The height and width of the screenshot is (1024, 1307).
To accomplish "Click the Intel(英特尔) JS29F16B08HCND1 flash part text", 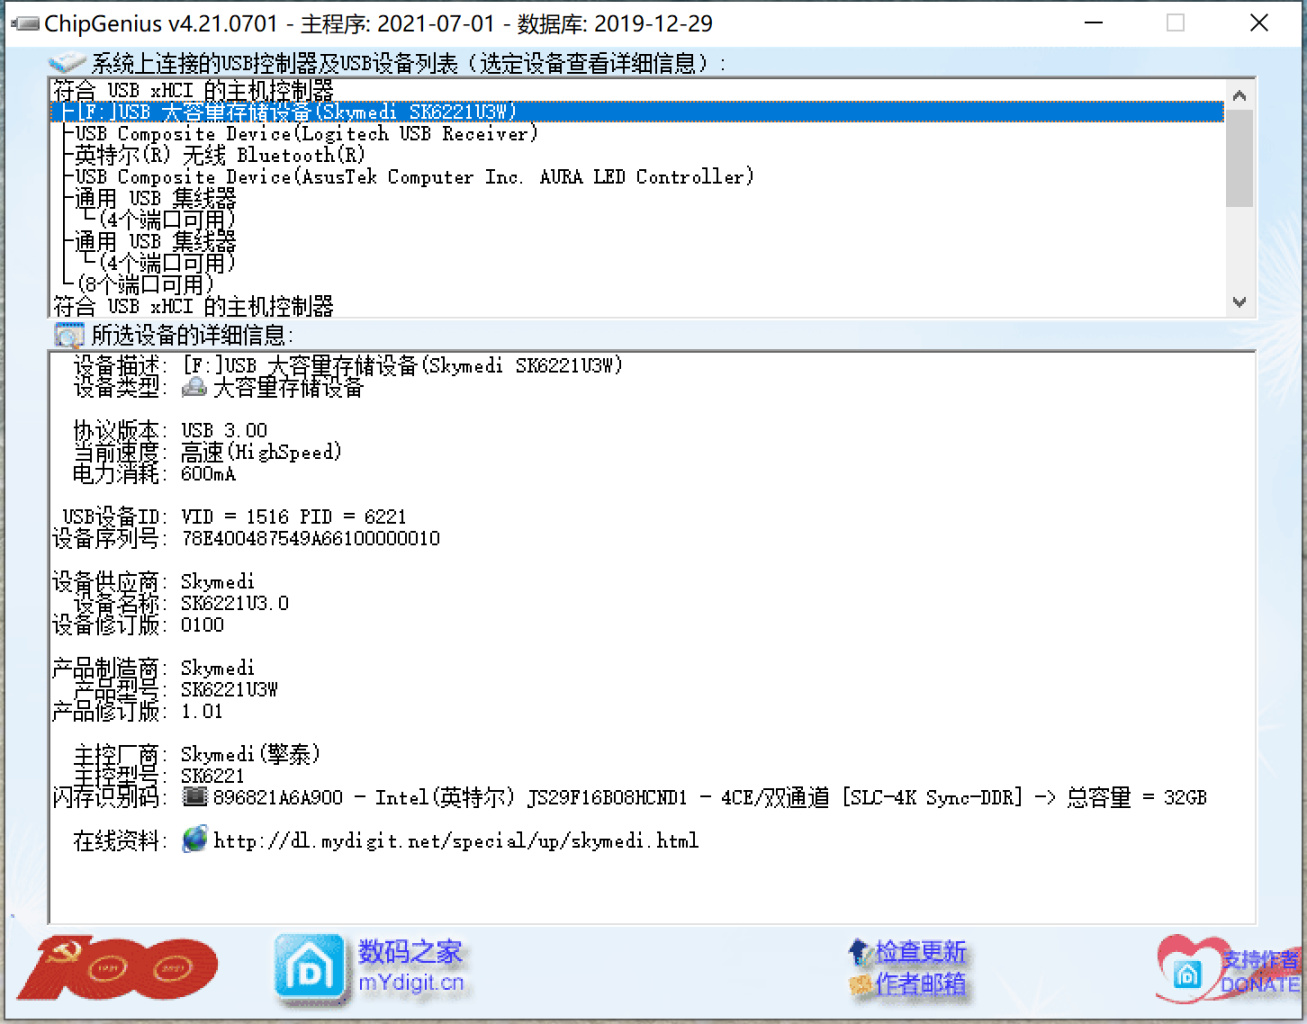I will click(531, 798).
